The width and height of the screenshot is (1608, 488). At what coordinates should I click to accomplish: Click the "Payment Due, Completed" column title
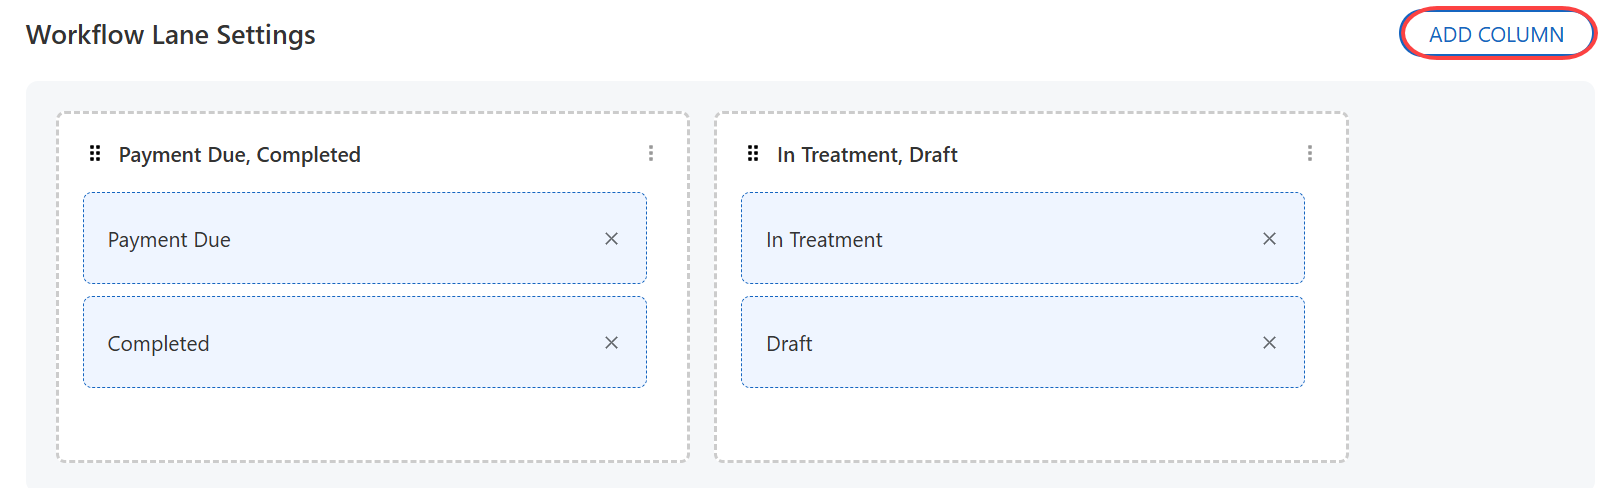coord(239,155)
